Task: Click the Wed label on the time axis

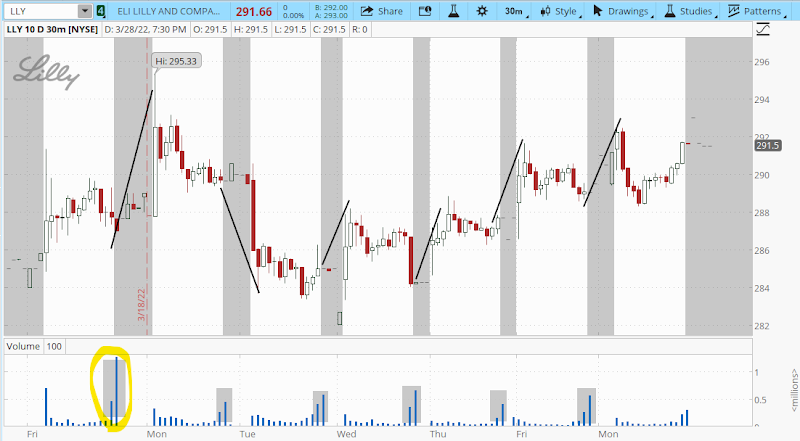Action: click(x=346, y=434)
